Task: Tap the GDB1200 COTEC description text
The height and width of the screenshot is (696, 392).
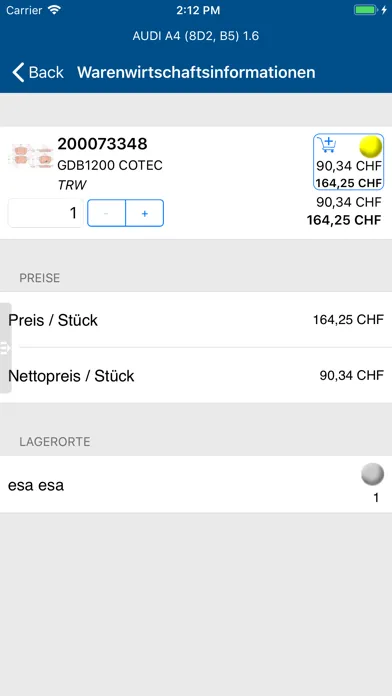Action: point(110,166)
